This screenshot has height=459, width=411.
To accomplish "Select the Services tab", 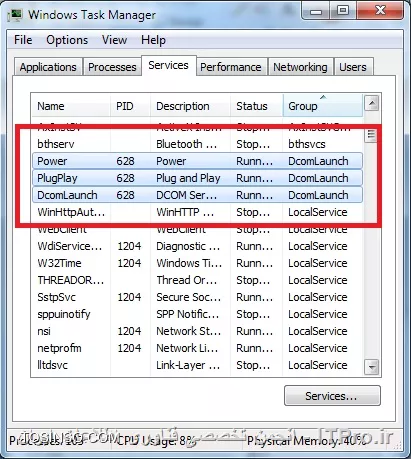I will tap(168, 65).
